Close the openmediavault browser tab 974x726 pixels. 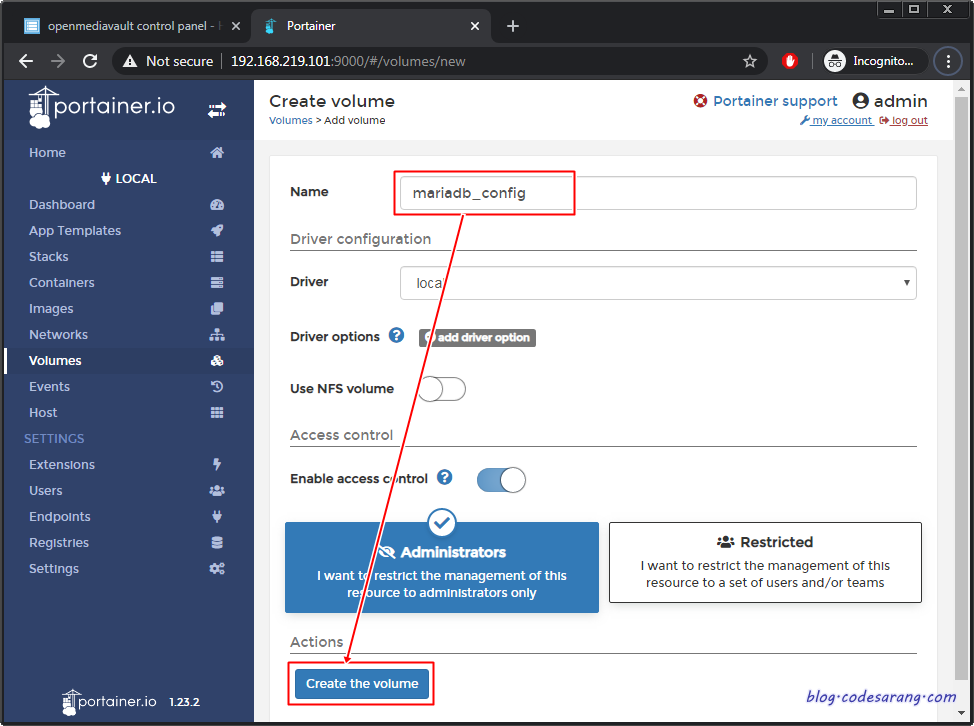pyautogui.click(x=235, y=26)
